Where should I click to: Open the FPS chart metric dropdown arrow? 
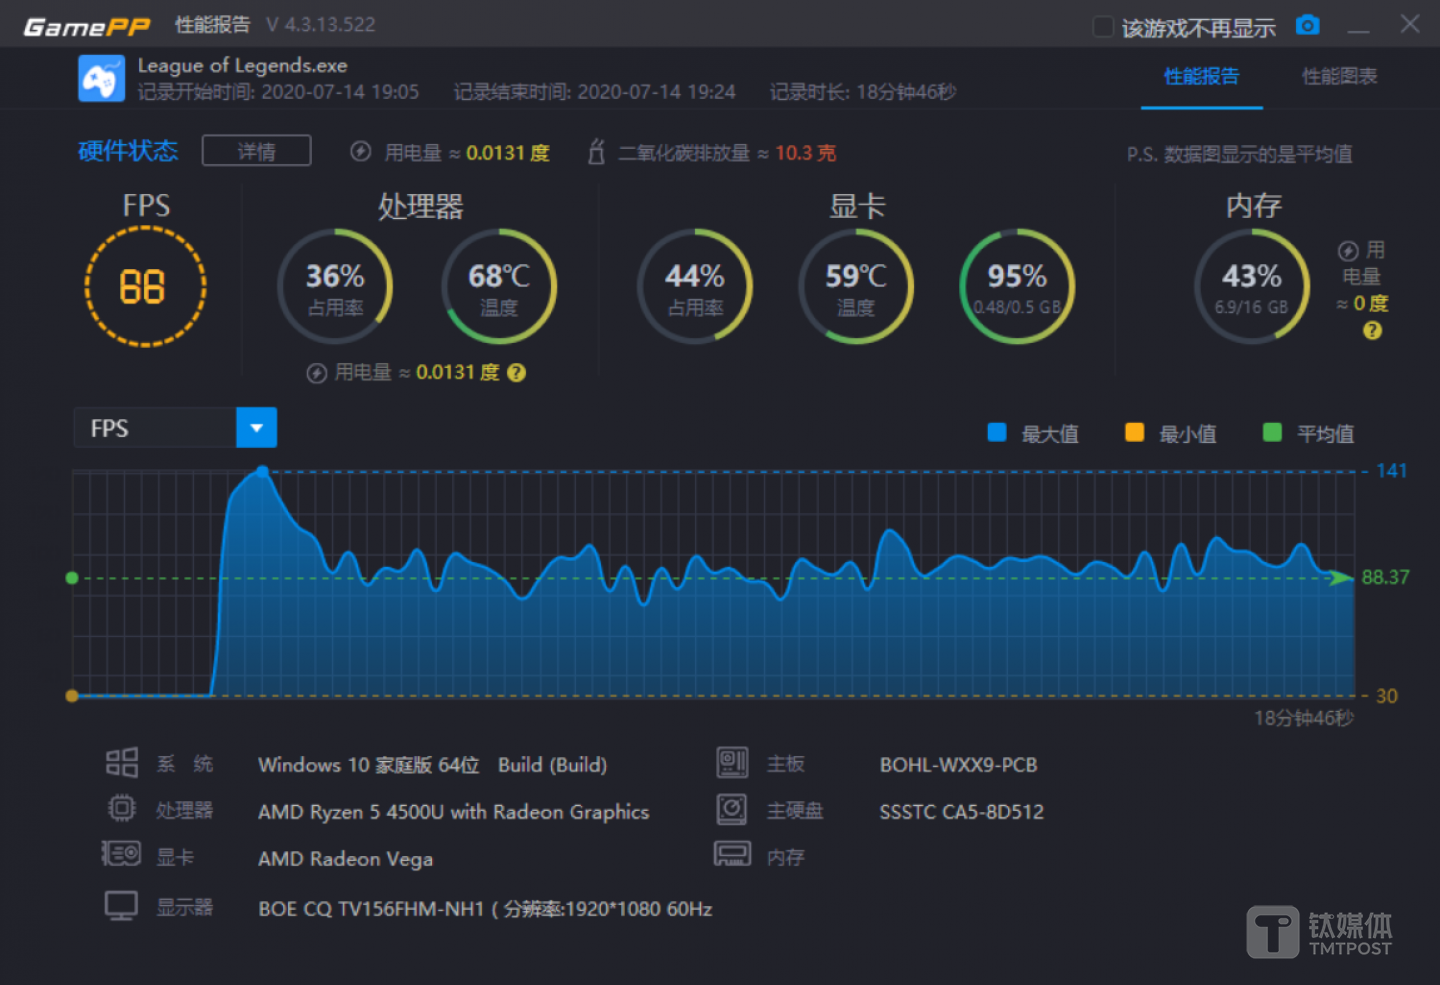click(x=256, y=428)
